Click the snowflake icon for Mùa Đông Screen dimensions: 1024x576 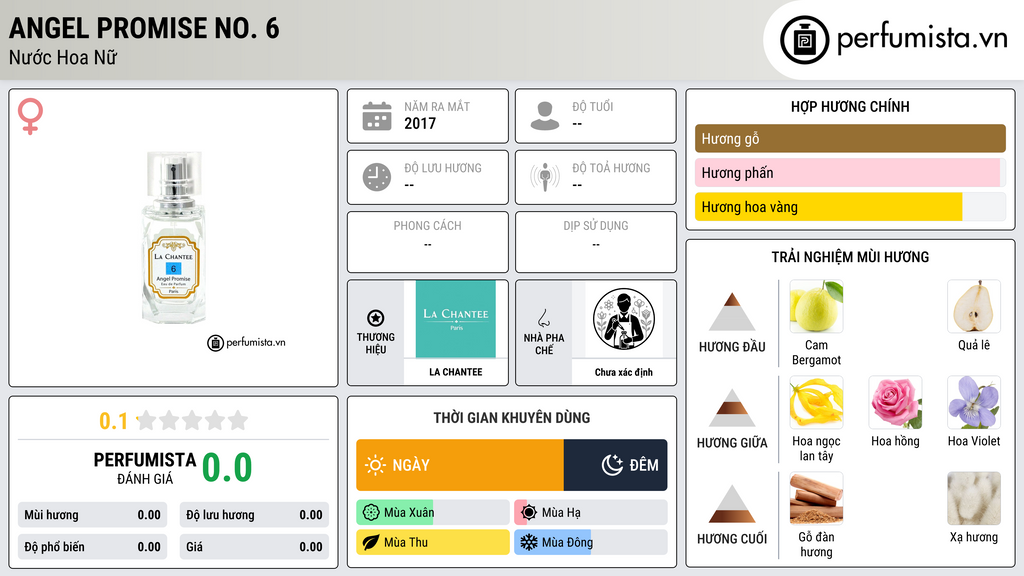pos(529,542)
